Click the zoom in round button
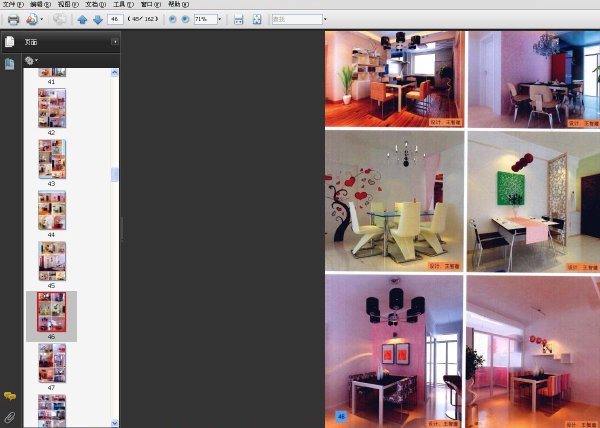600x428 pixels. click(185, 19)
